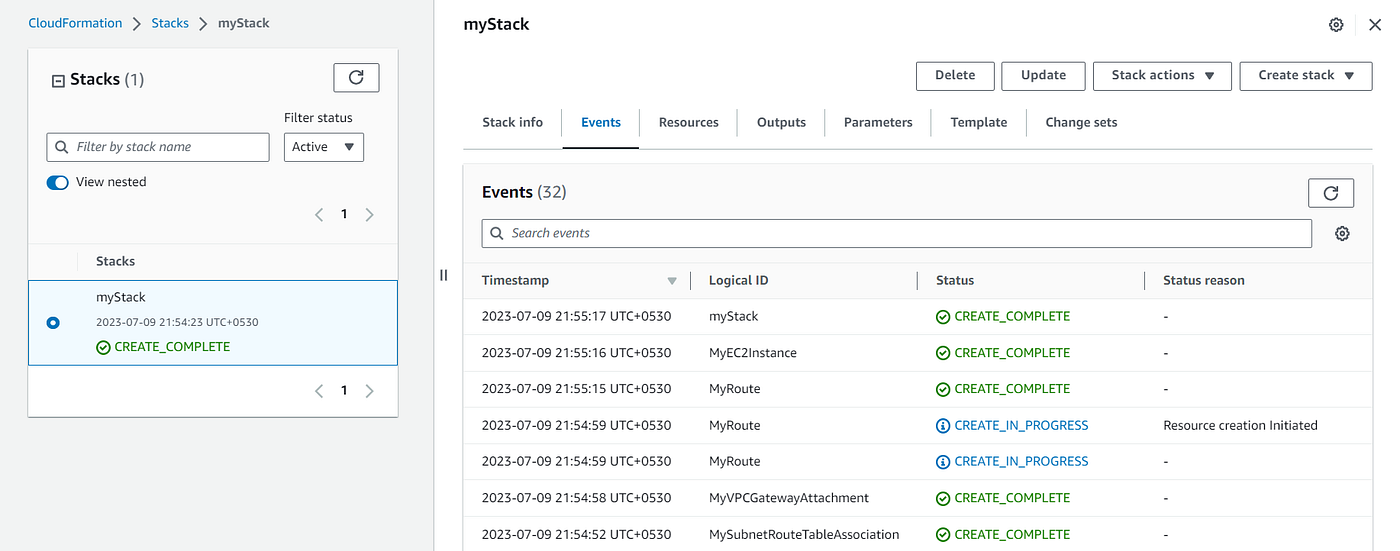
Task: Go to next page at top of Stacks list
Action: [x=369, y=214]
